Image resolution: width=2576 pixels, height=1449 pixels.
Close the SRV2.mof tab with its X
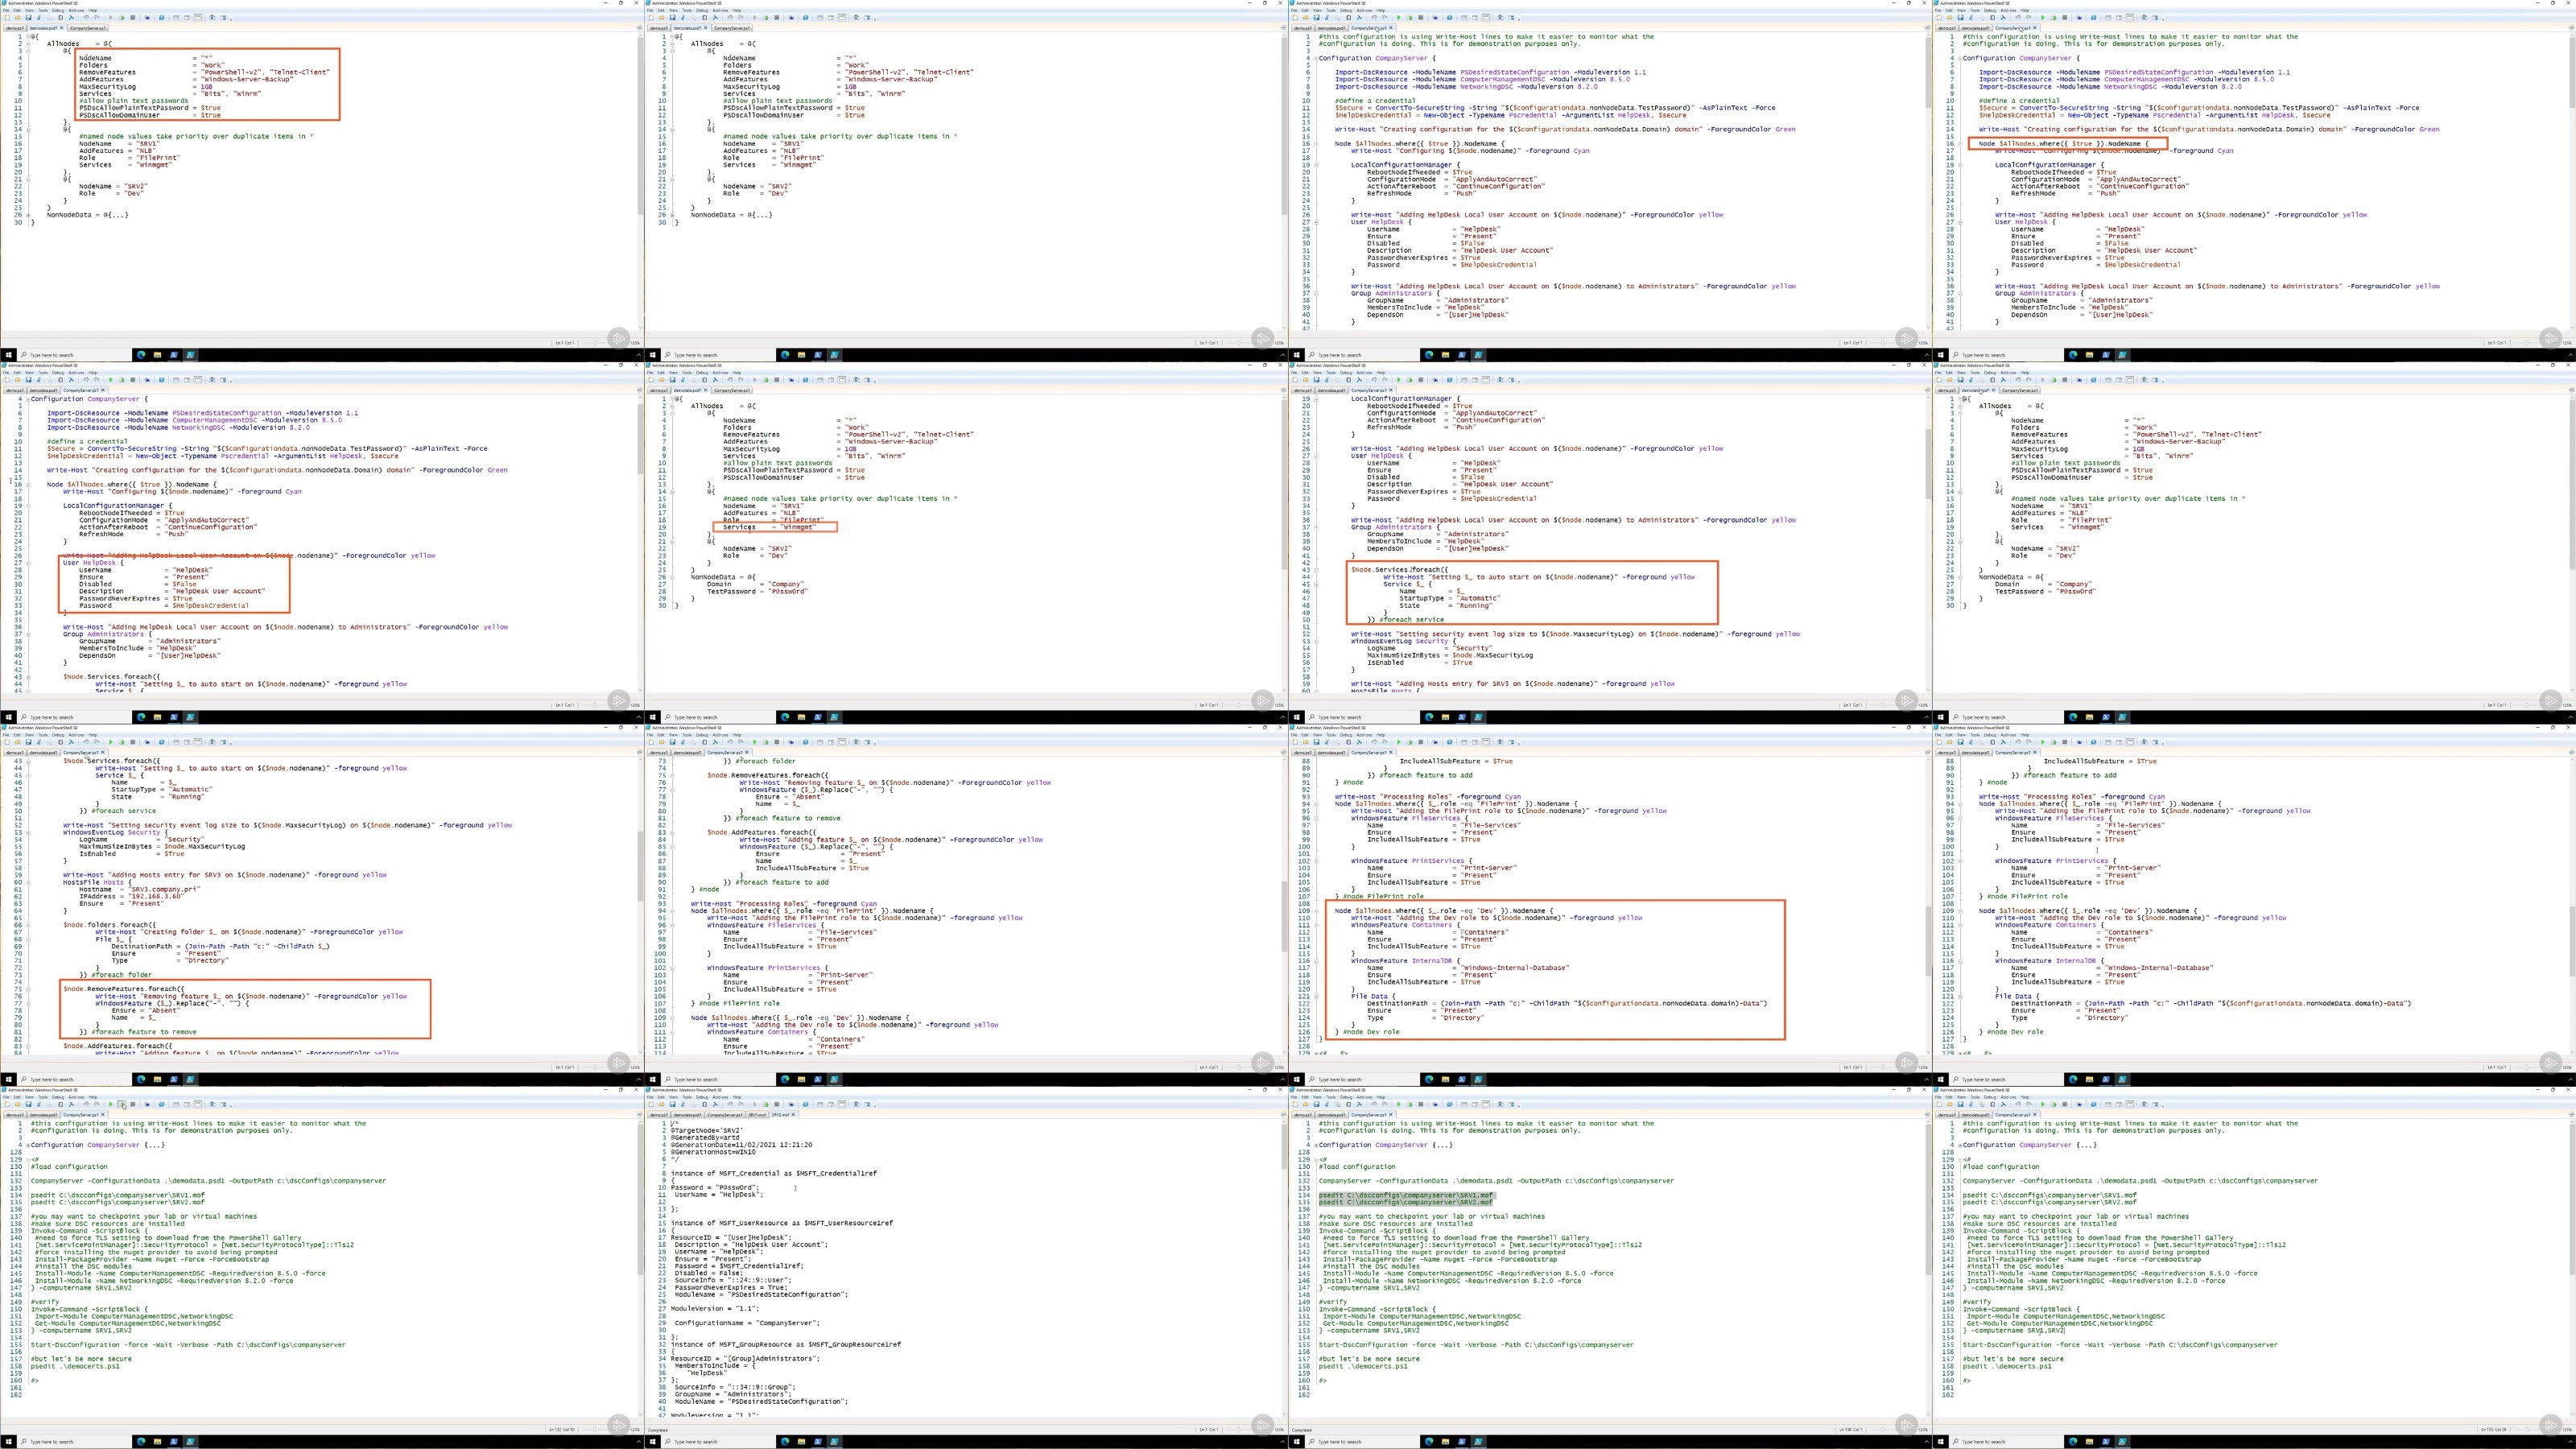pyautogui.click(x=794, y=1115)
